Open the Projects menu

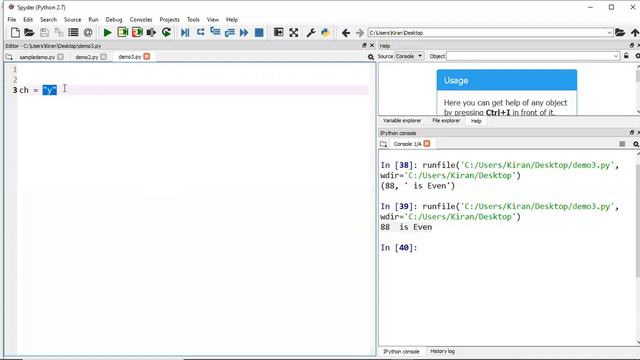point(169,20)
